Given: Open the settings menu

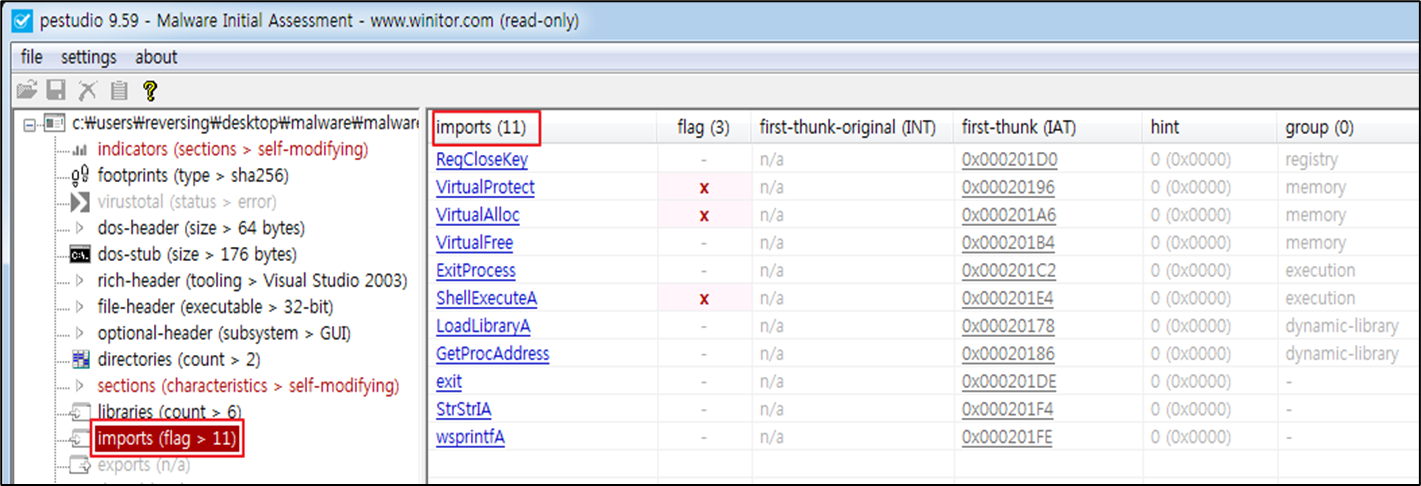Looking at the screenshot, I should [89, 57].
